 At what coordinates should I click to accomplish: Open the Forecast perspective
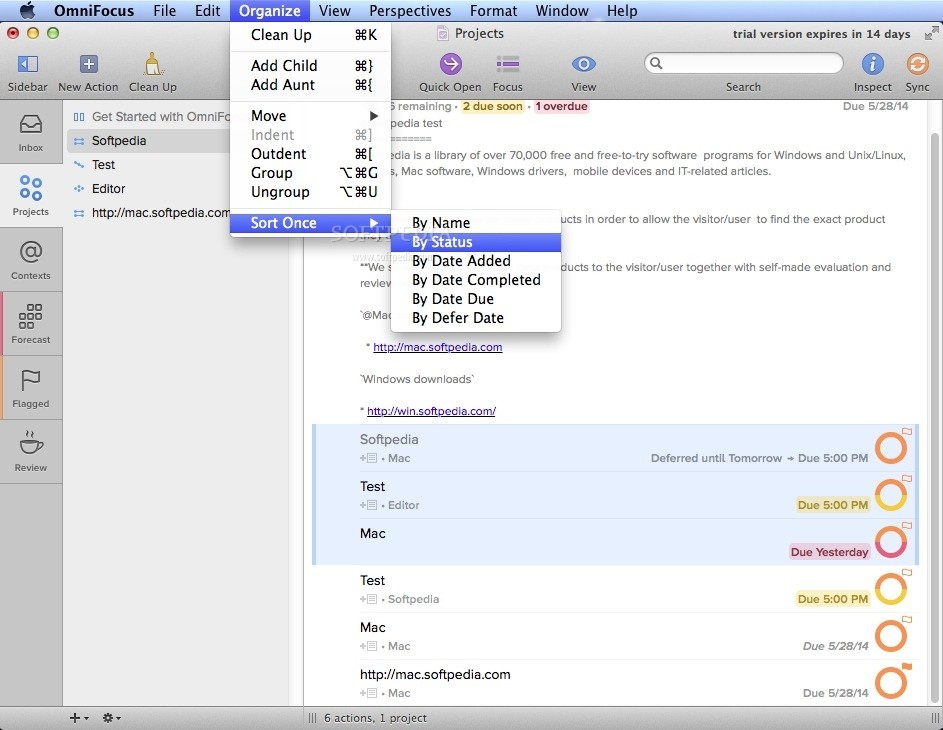(x=31, y=324)
